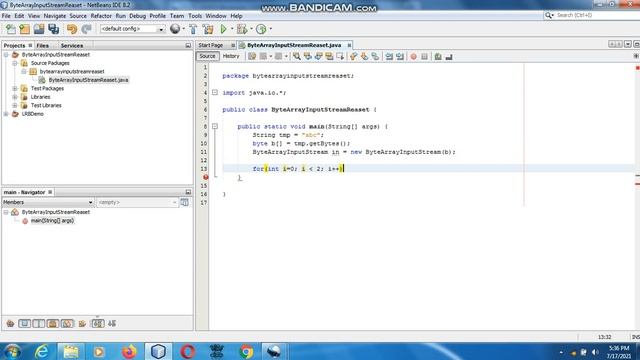
Task: Click the Shift Line Left icon
Action: tap(389, 56)
